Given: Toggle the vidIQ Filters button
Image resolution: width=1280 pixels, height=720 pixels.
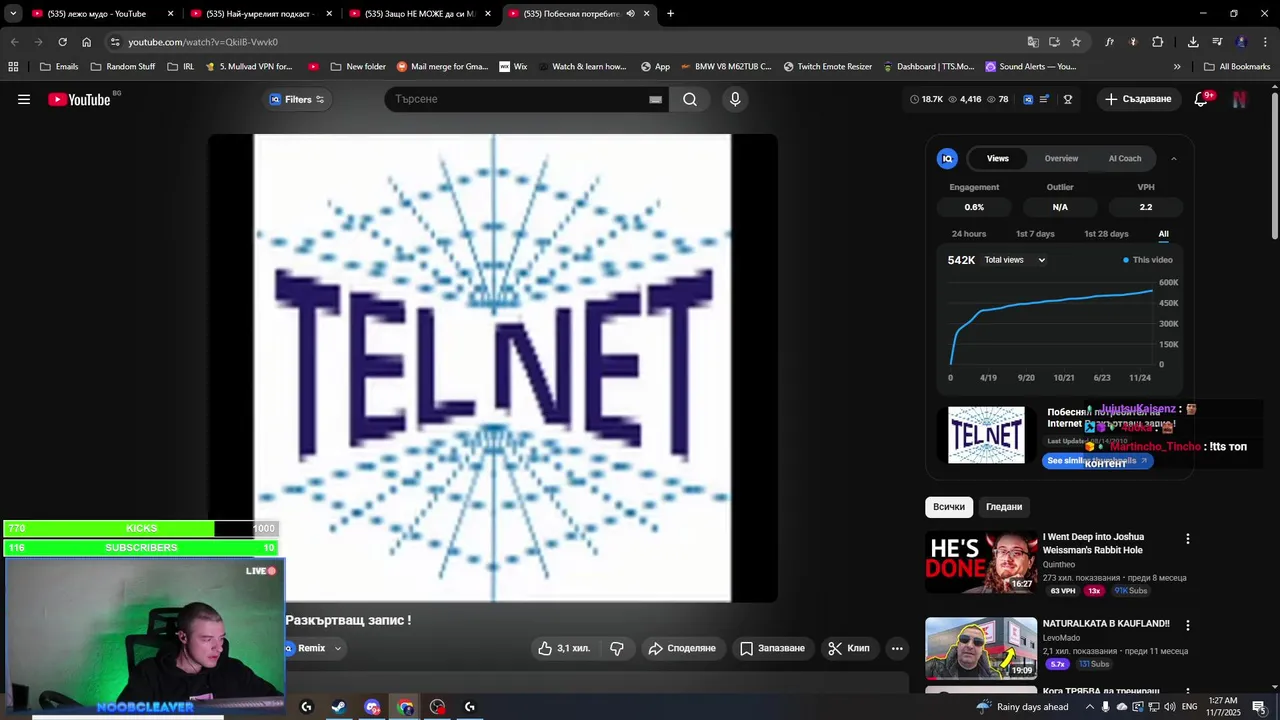Looking at the screenshot, I should pos(297,99).
